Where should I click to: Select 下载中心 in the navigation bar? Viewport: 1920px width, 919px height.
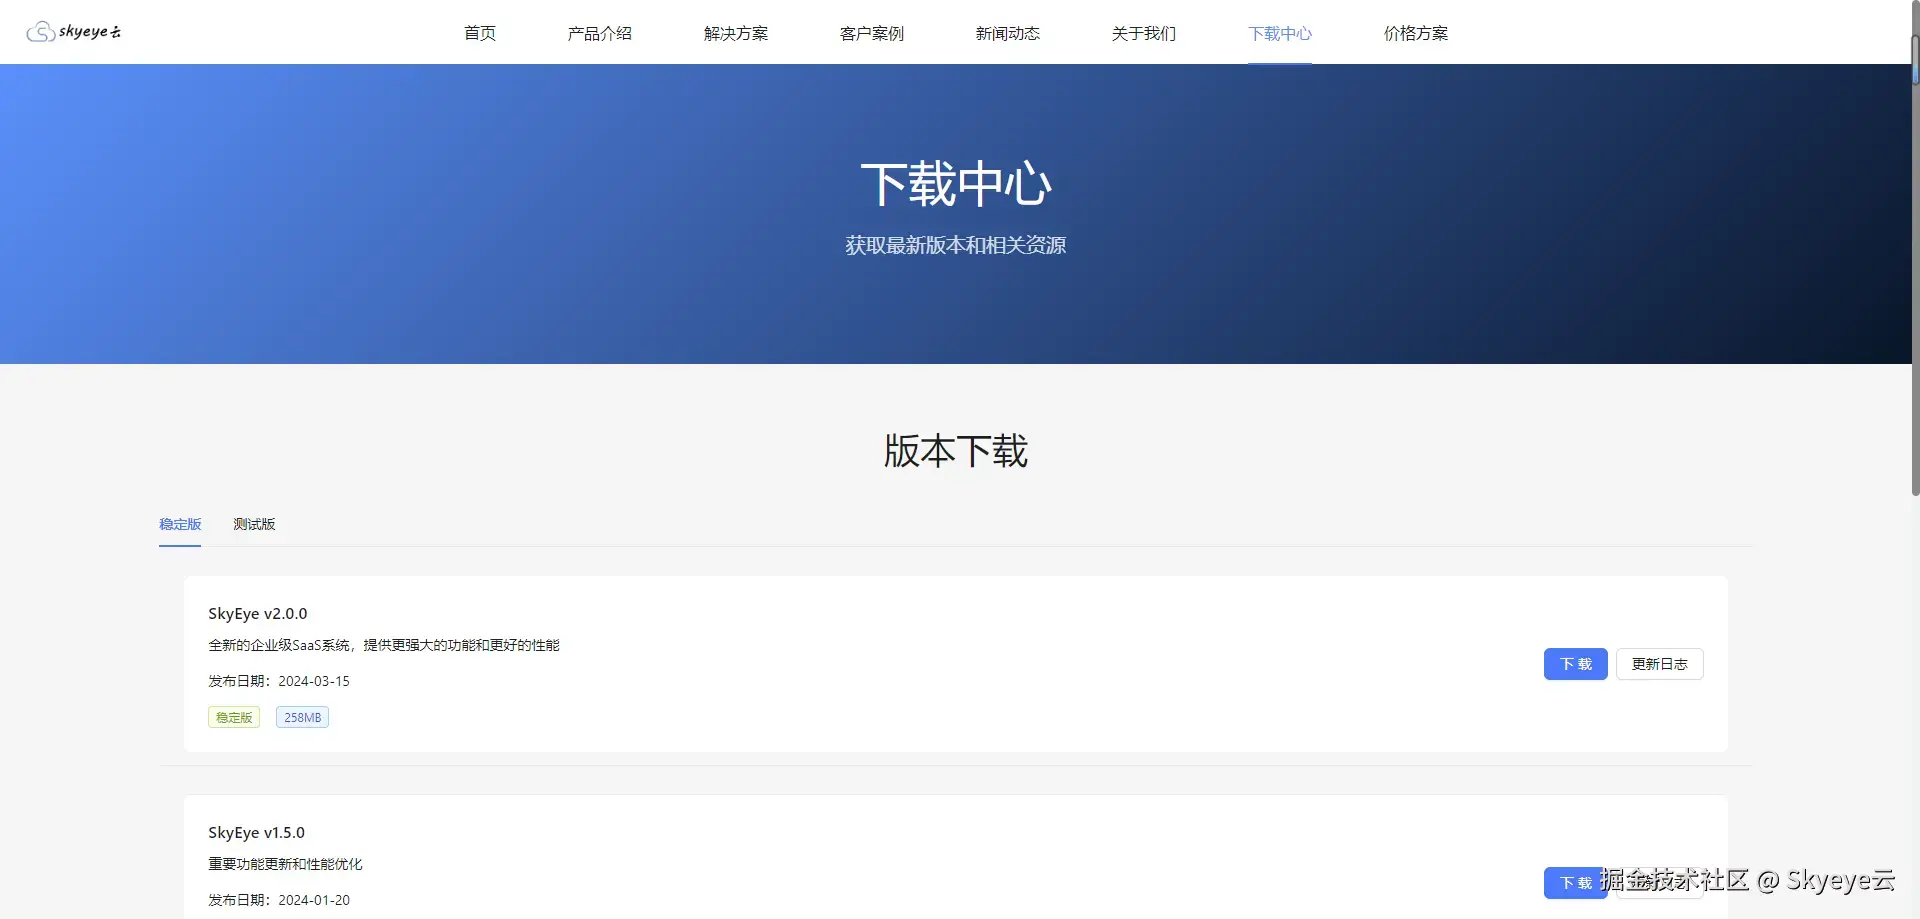1280,33
